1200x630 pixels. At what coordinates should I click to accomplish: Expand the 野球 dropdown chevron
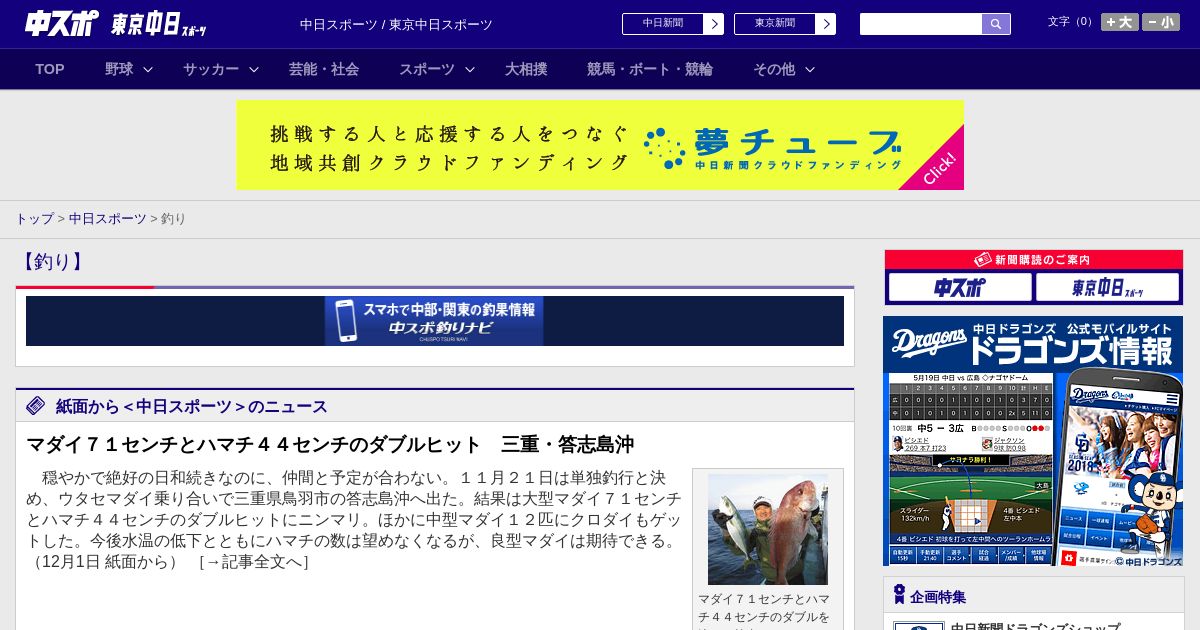(x=148, y=69)
